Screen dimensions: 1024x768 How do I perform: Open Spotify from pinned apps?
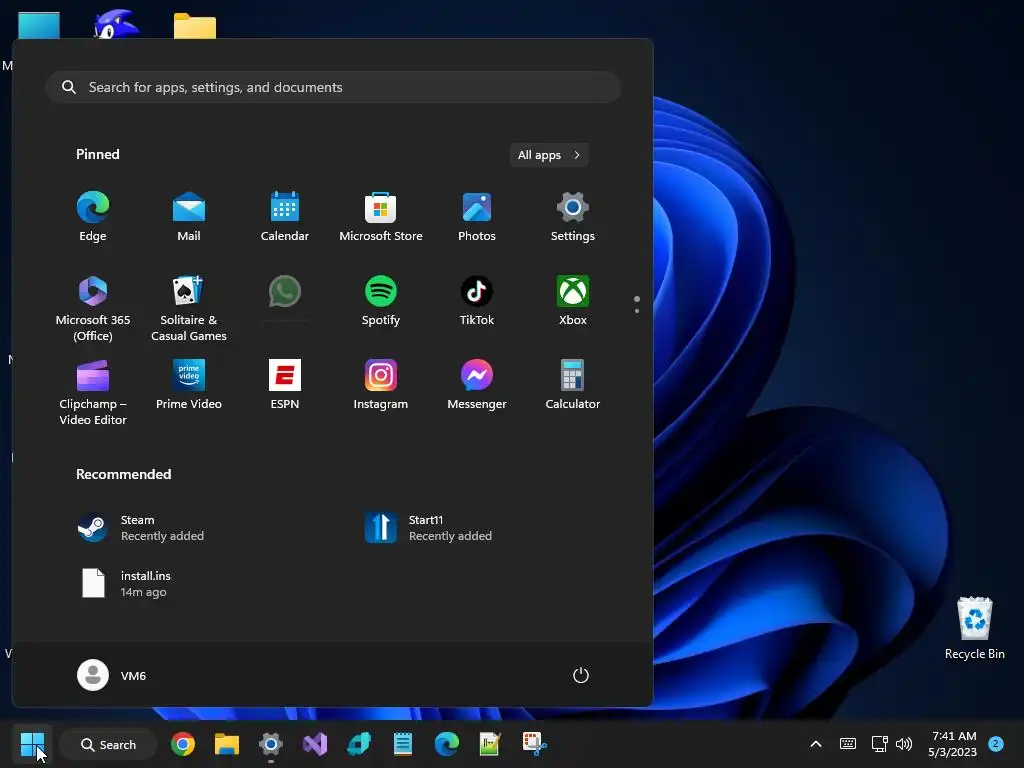(381, 301)
